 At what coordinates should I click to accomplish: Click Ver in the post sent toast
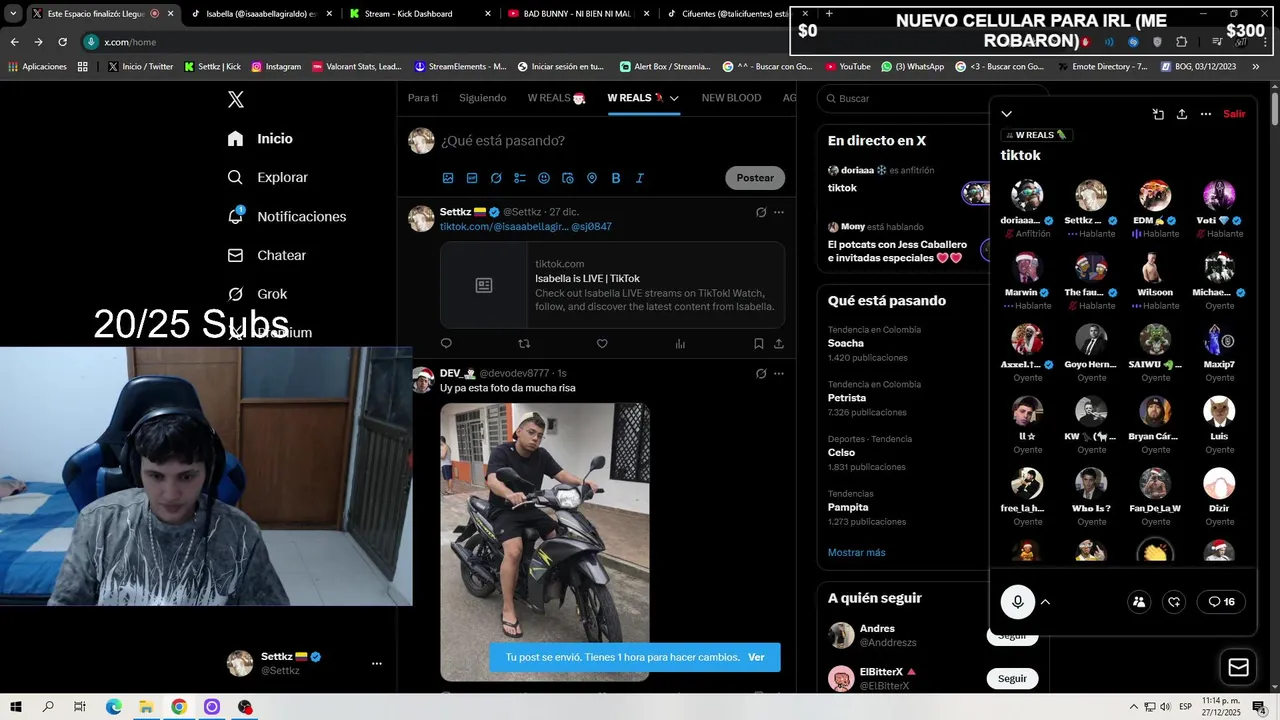click(x=756, y=657)
